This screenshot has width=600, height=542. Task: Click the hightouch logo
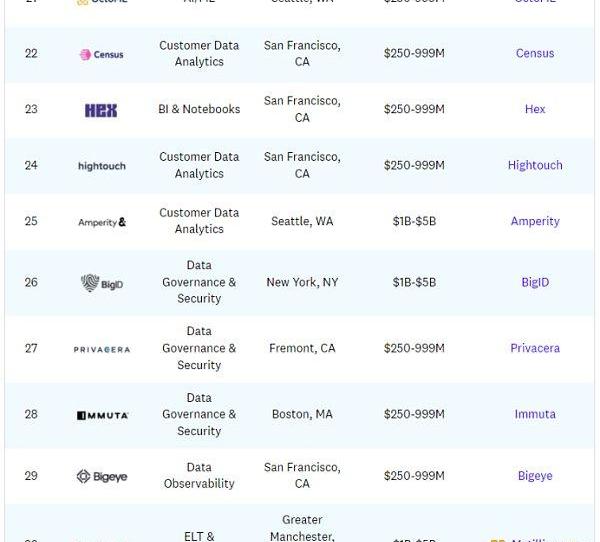coord(102,166)
